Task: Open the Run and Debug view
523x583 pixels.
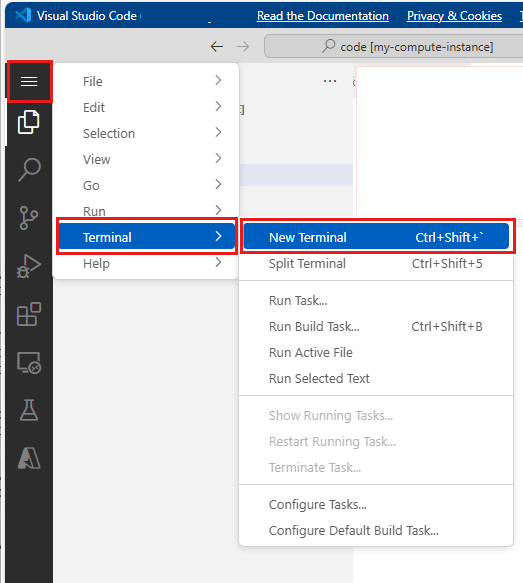Action: pos(29,266)
